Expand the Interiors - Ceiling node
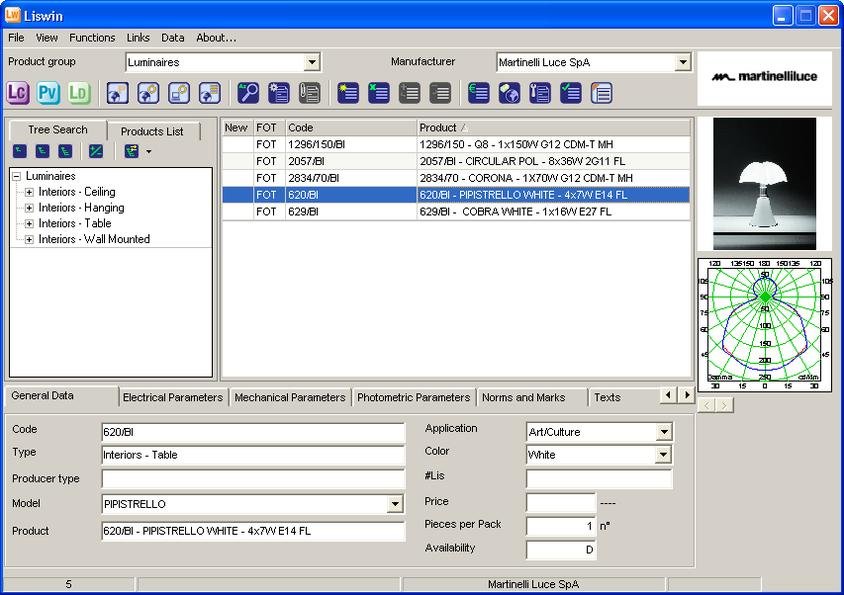The image size is (844, 595). click(29, 192)
